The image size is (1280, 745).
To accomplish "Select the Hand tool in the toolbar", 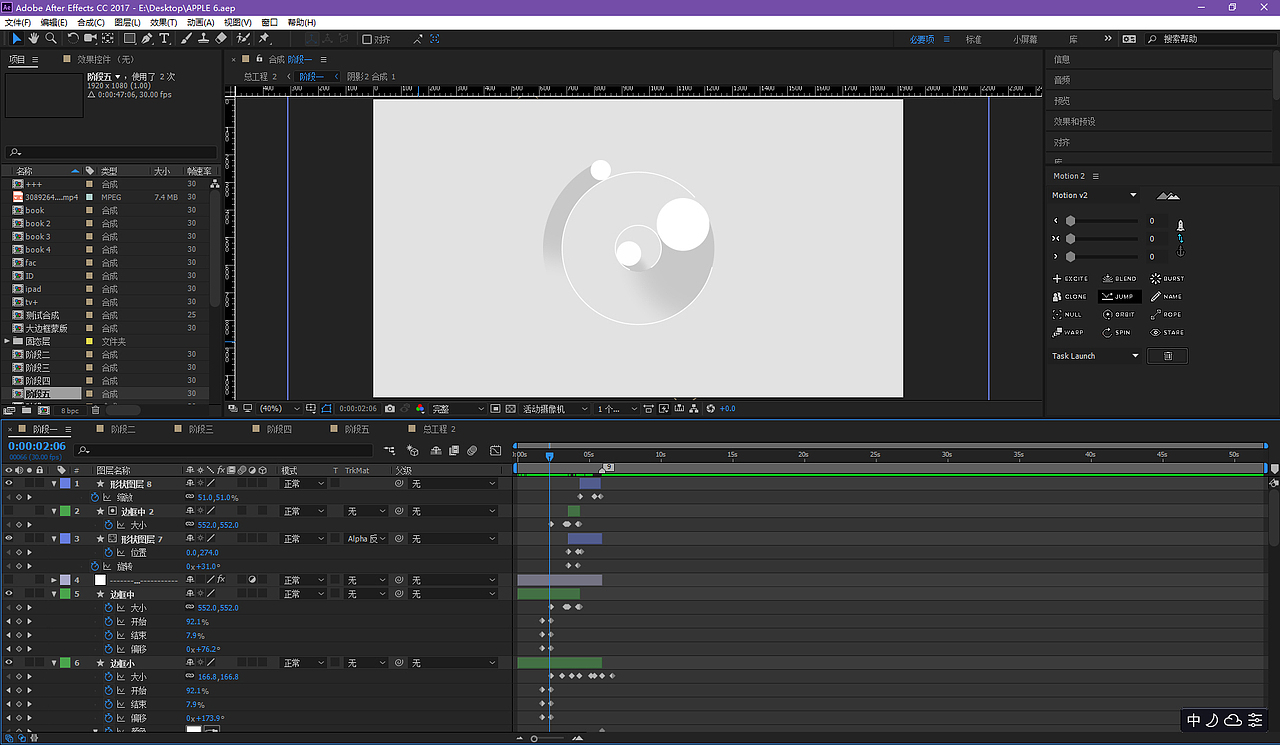I will pyautogui.click(x=34, y=39).
